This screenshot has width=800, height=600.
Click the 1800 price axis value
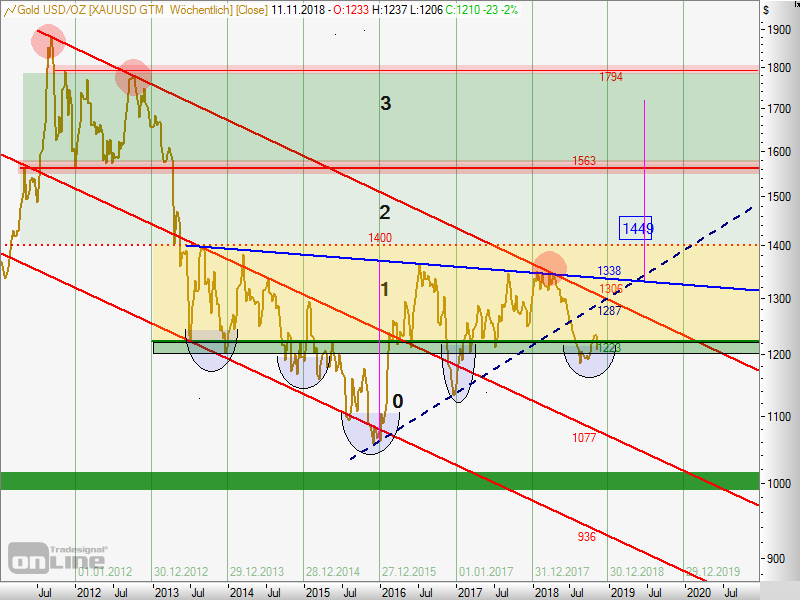(x=779, y=67)
